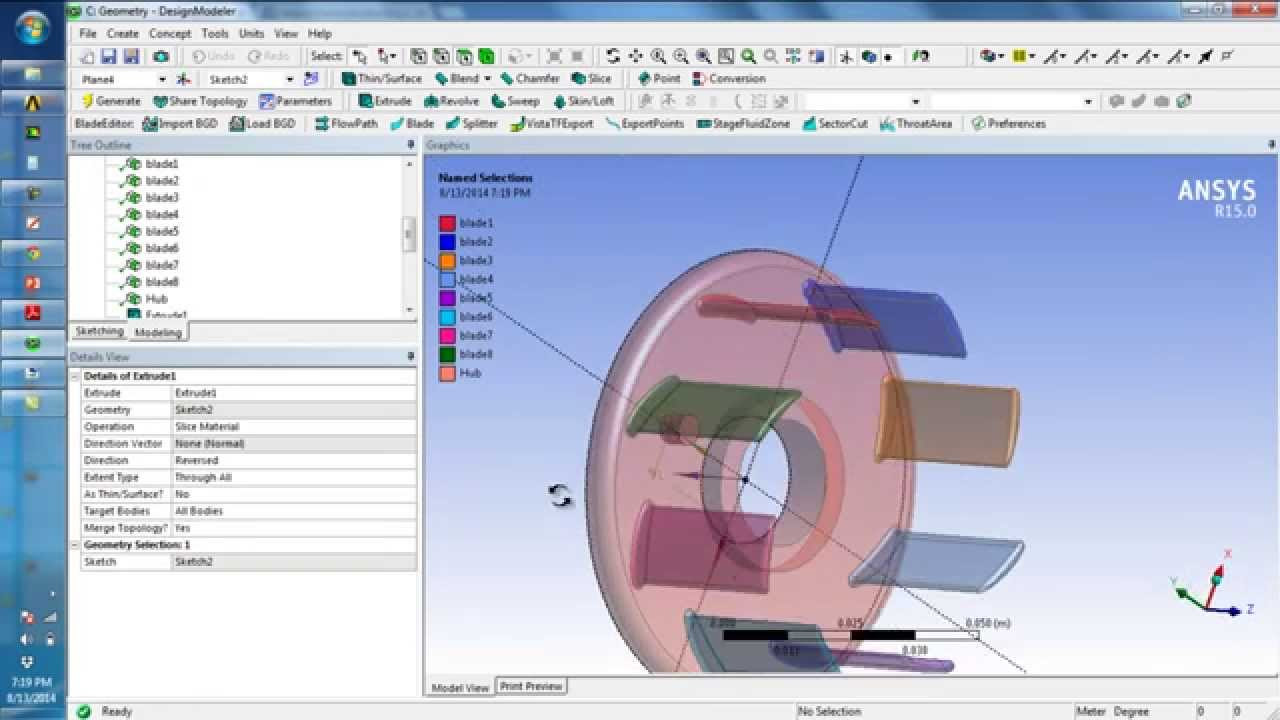
Task: Click the Parameters button
Action: pyautogui.click(x=295, y=101)
